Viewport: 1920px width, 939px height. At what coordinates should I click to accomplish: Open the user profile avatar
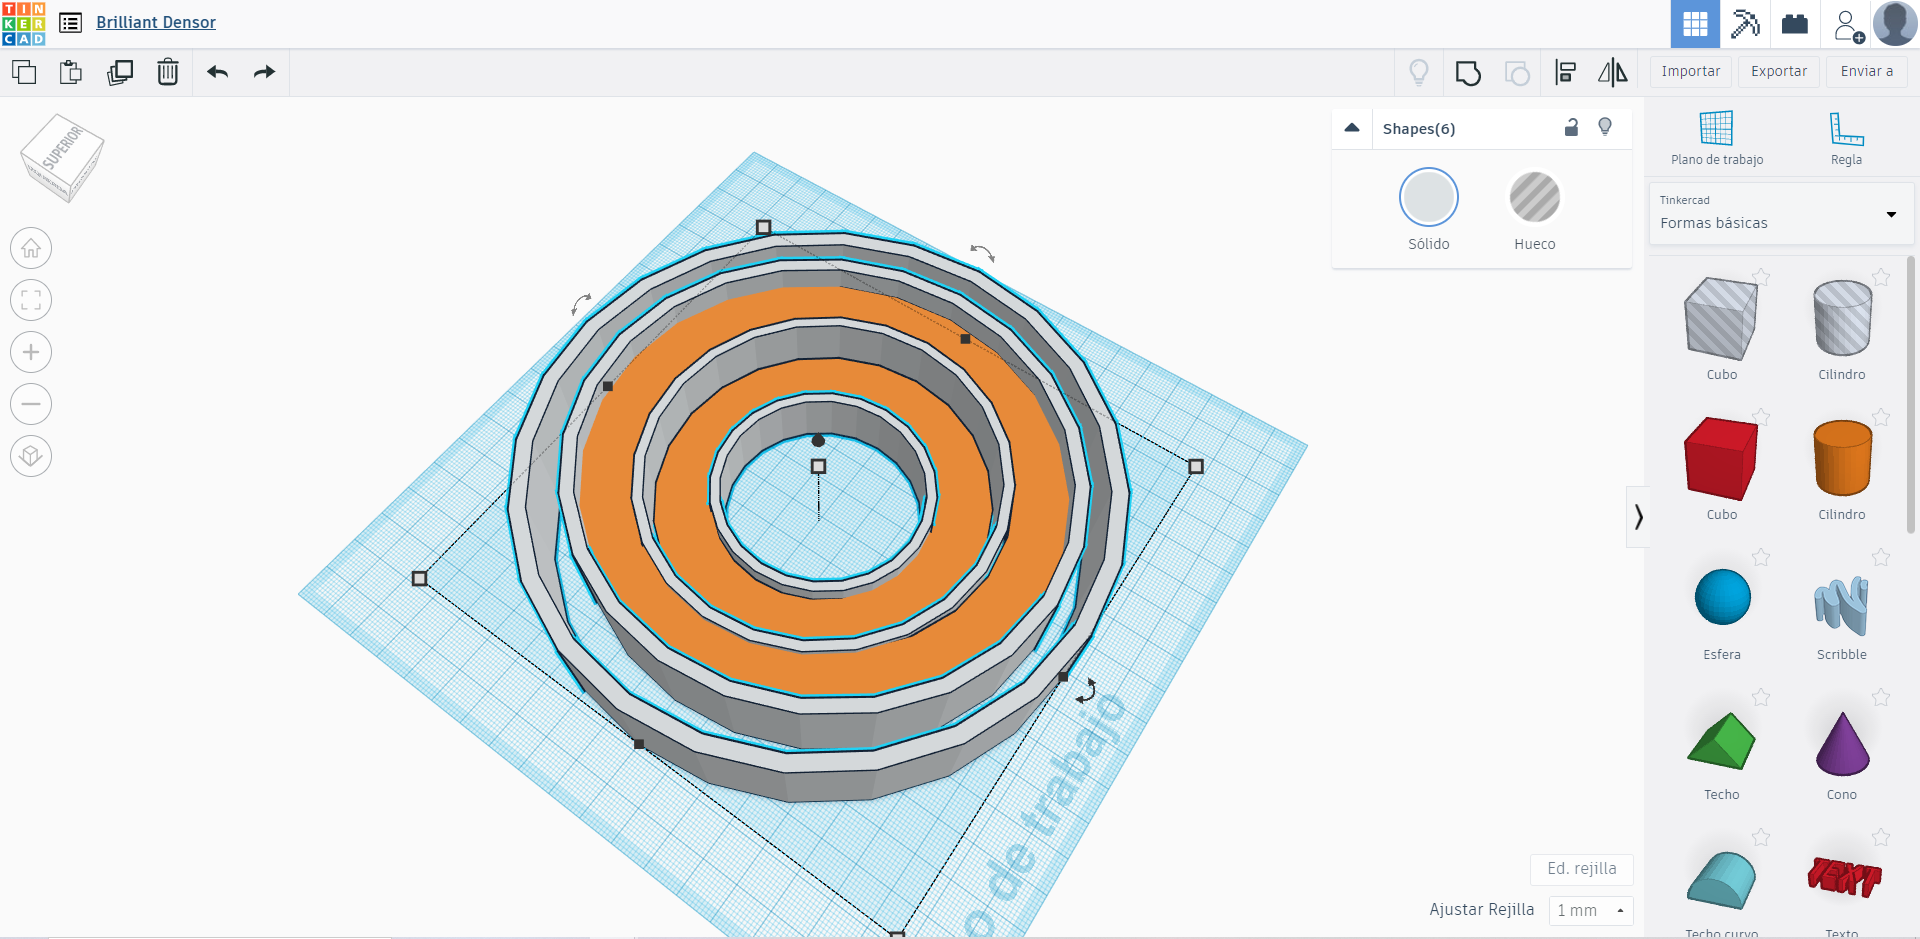click(x=1895, y=24)
